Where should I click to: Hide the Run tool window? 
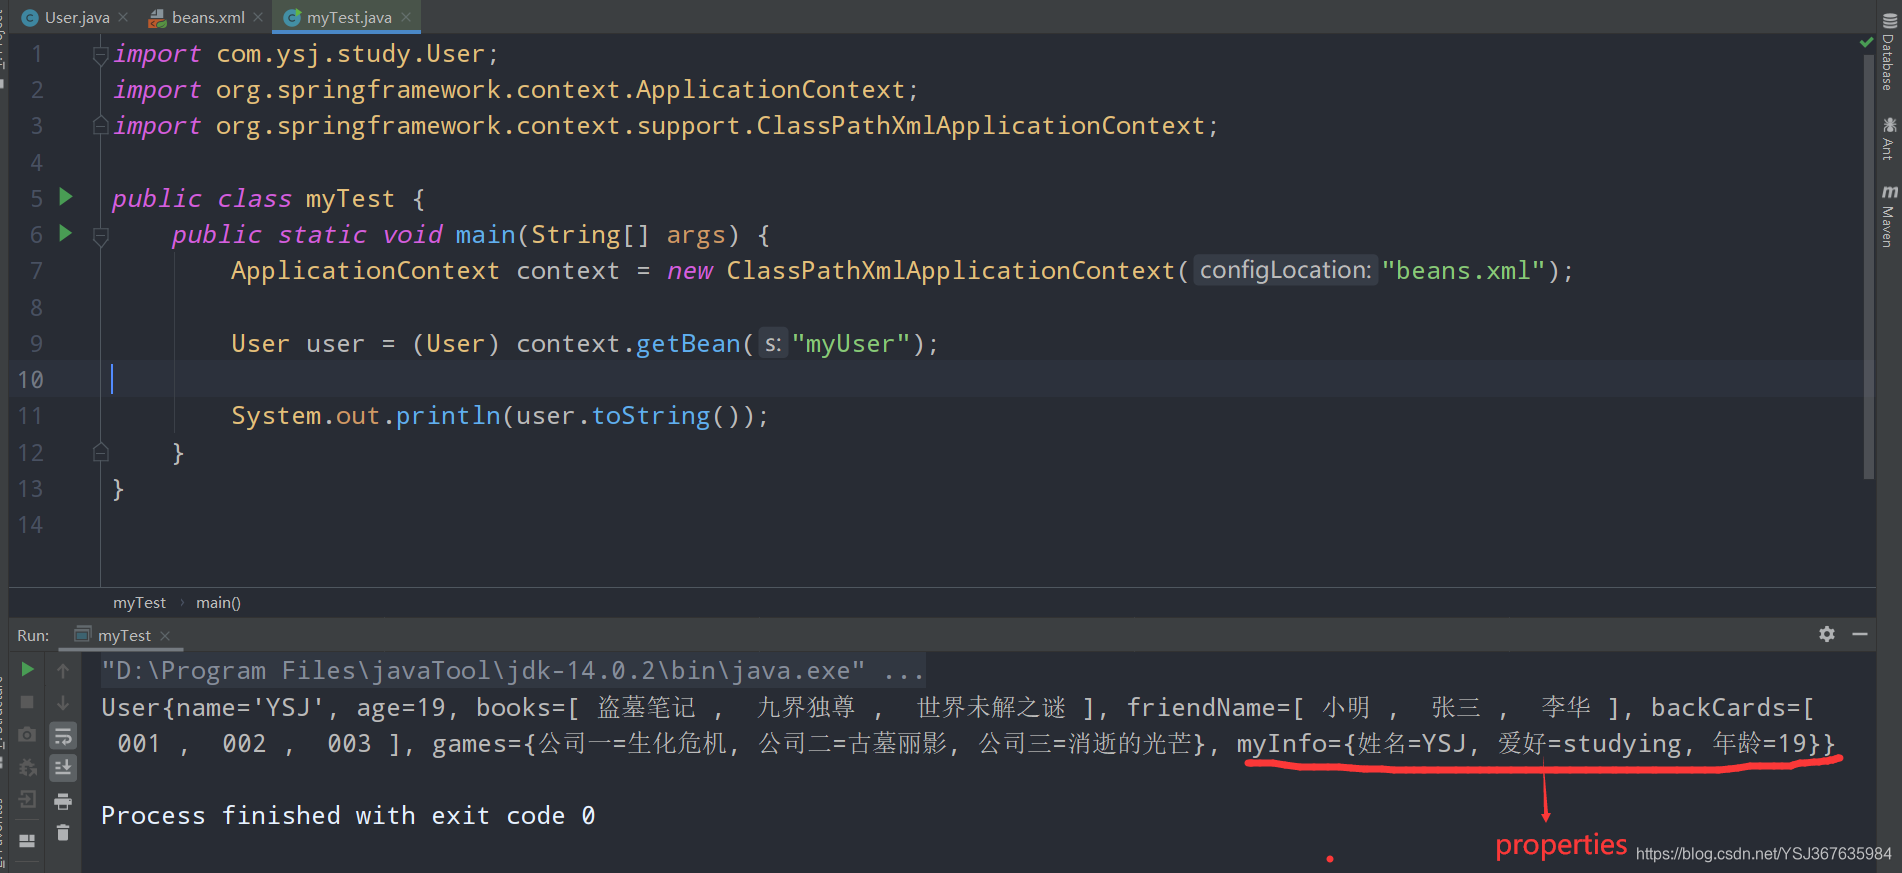pyautogui.click(x=1860, y=634)
